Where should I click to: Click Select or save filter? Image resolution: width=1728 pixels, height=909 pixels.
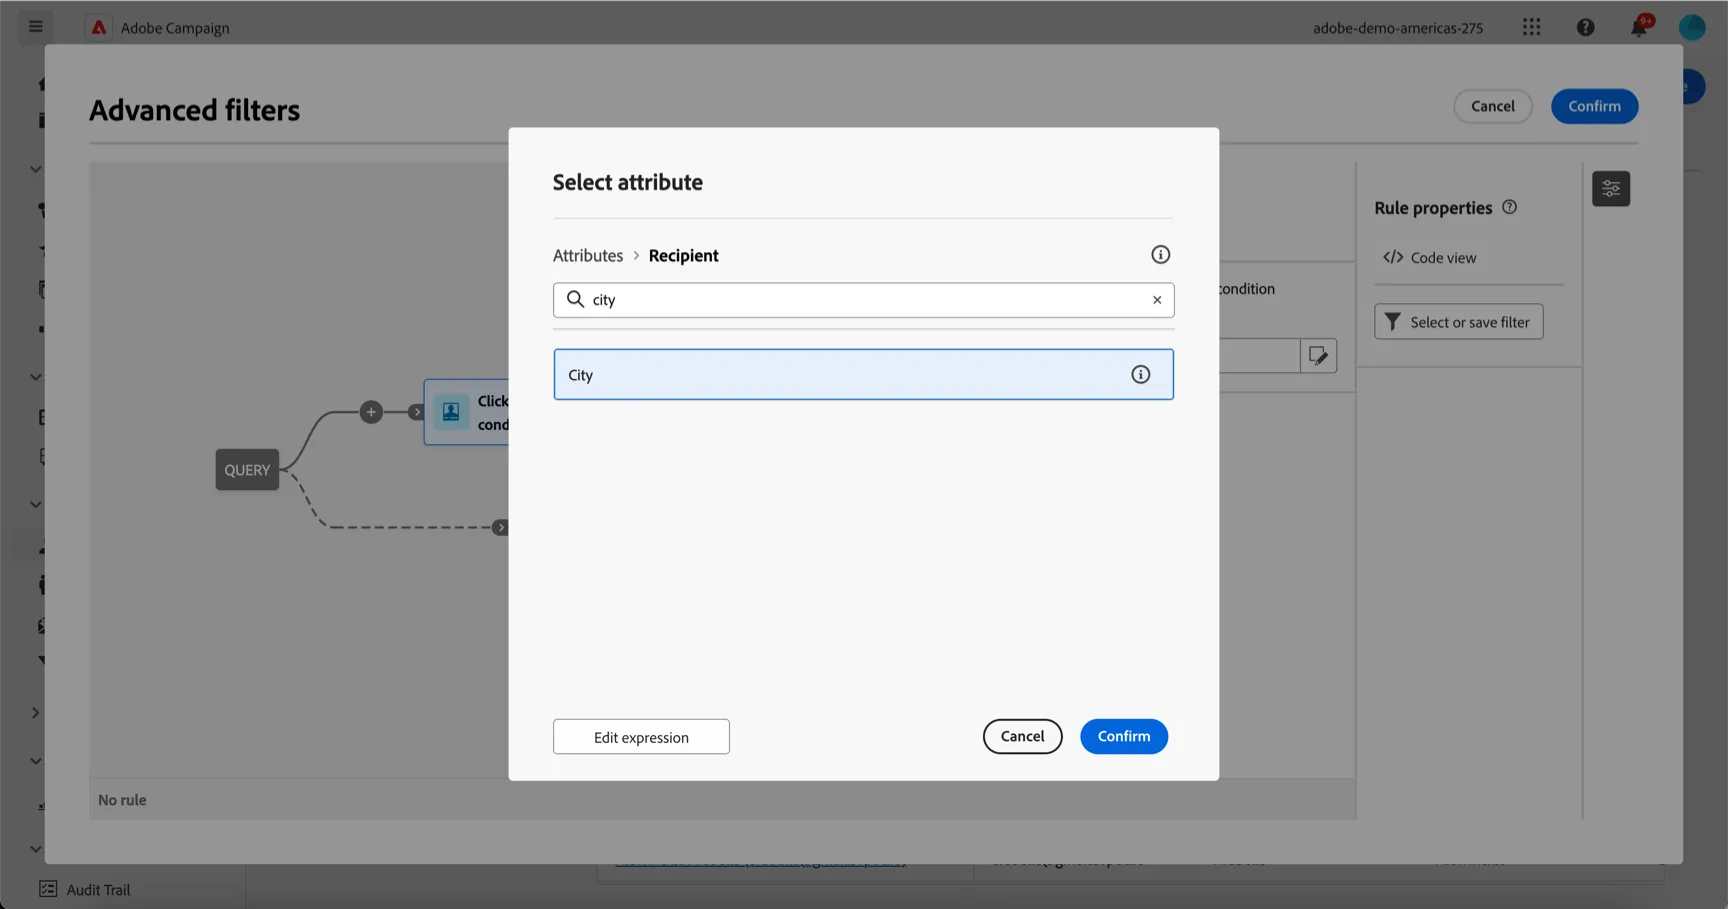tap(1458, 322)
